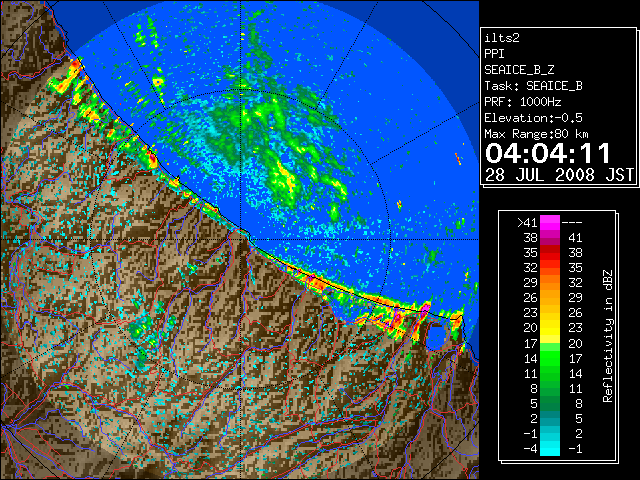Pick the dark green 5–8 dBZ legend swatch
The width and height of the screenshot is (640, 480).
pos(550,403)
